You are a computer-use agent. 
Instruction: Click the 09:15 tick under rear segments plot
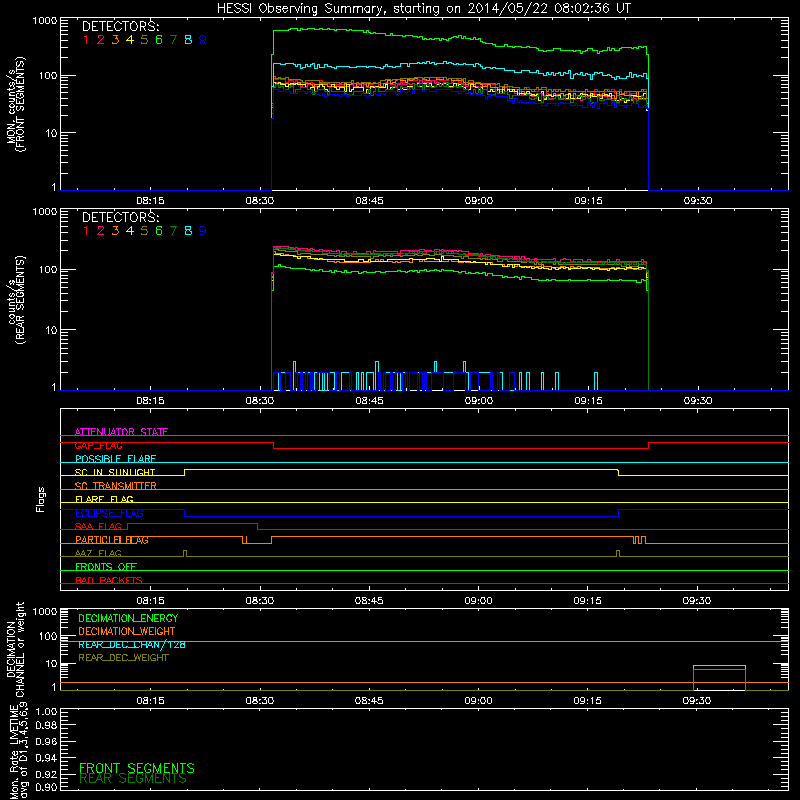pyautogui.click(x=588, y=401)
